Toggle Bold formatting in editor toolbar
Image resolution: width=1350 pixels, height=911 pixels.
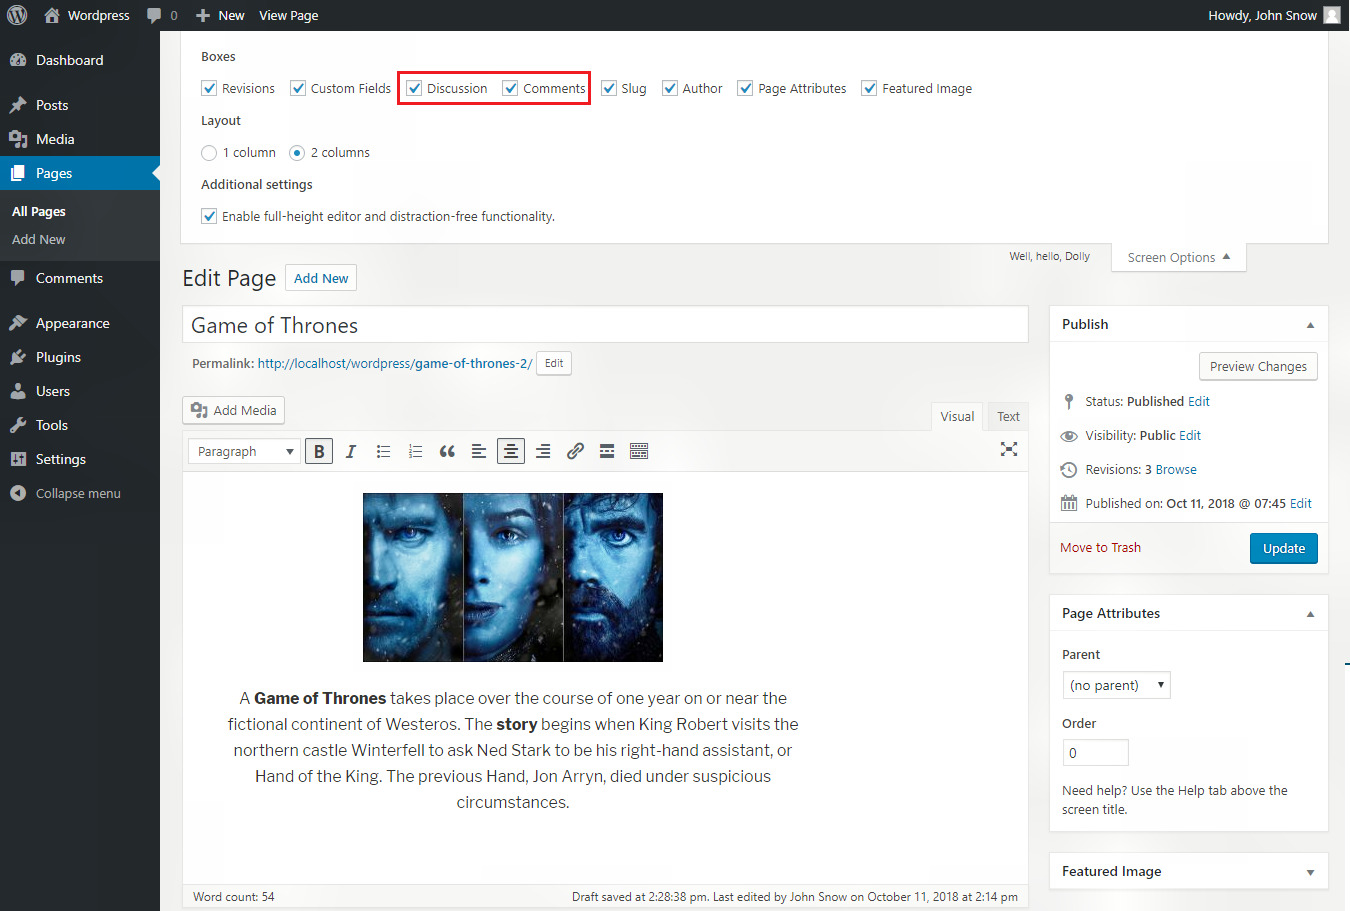pos(319,452)
